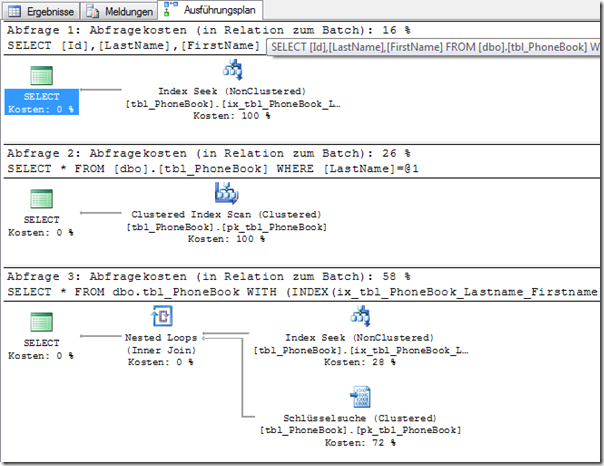This screenshot has height=466, width=604.
Task: Select the SELECT table icon in Abfrage 3
Action: coord(42,322)
